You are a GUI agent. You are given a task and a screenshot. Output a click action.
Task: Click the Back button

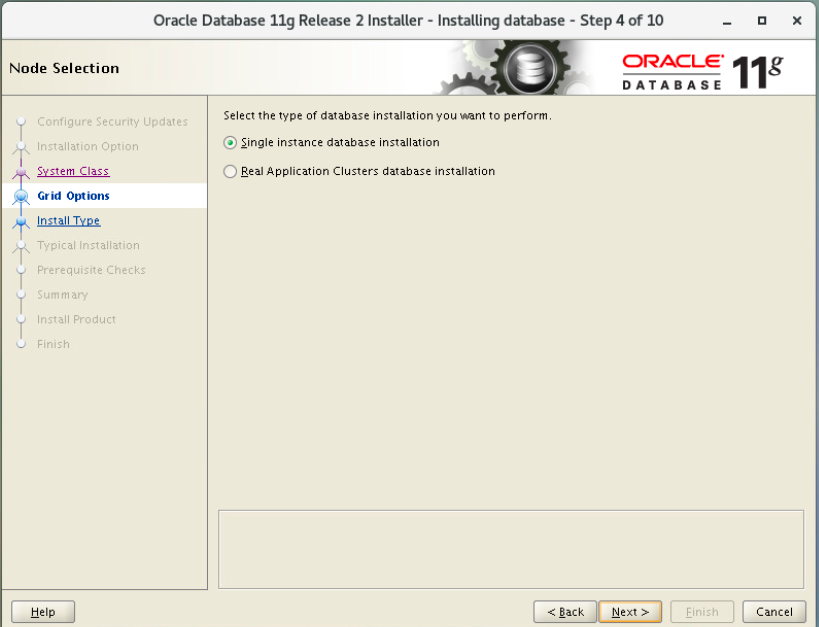coord(565,611)
